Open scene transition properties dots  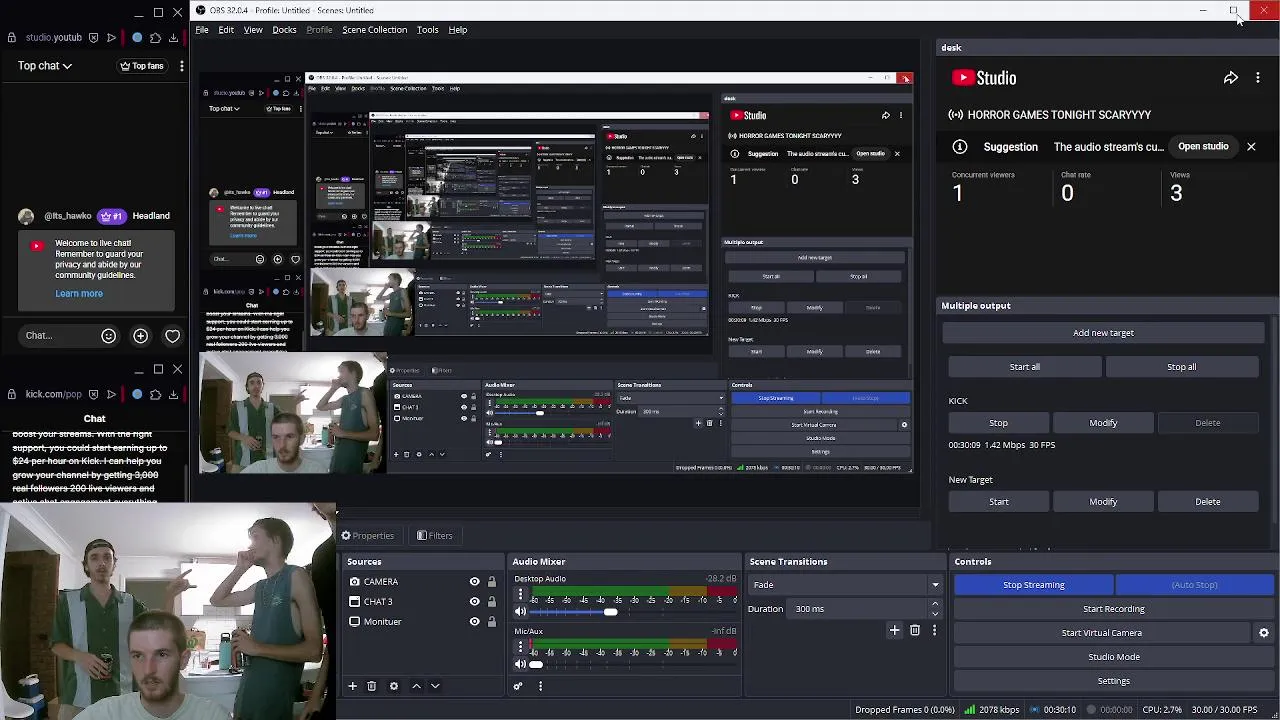click(x=934, y=630)
